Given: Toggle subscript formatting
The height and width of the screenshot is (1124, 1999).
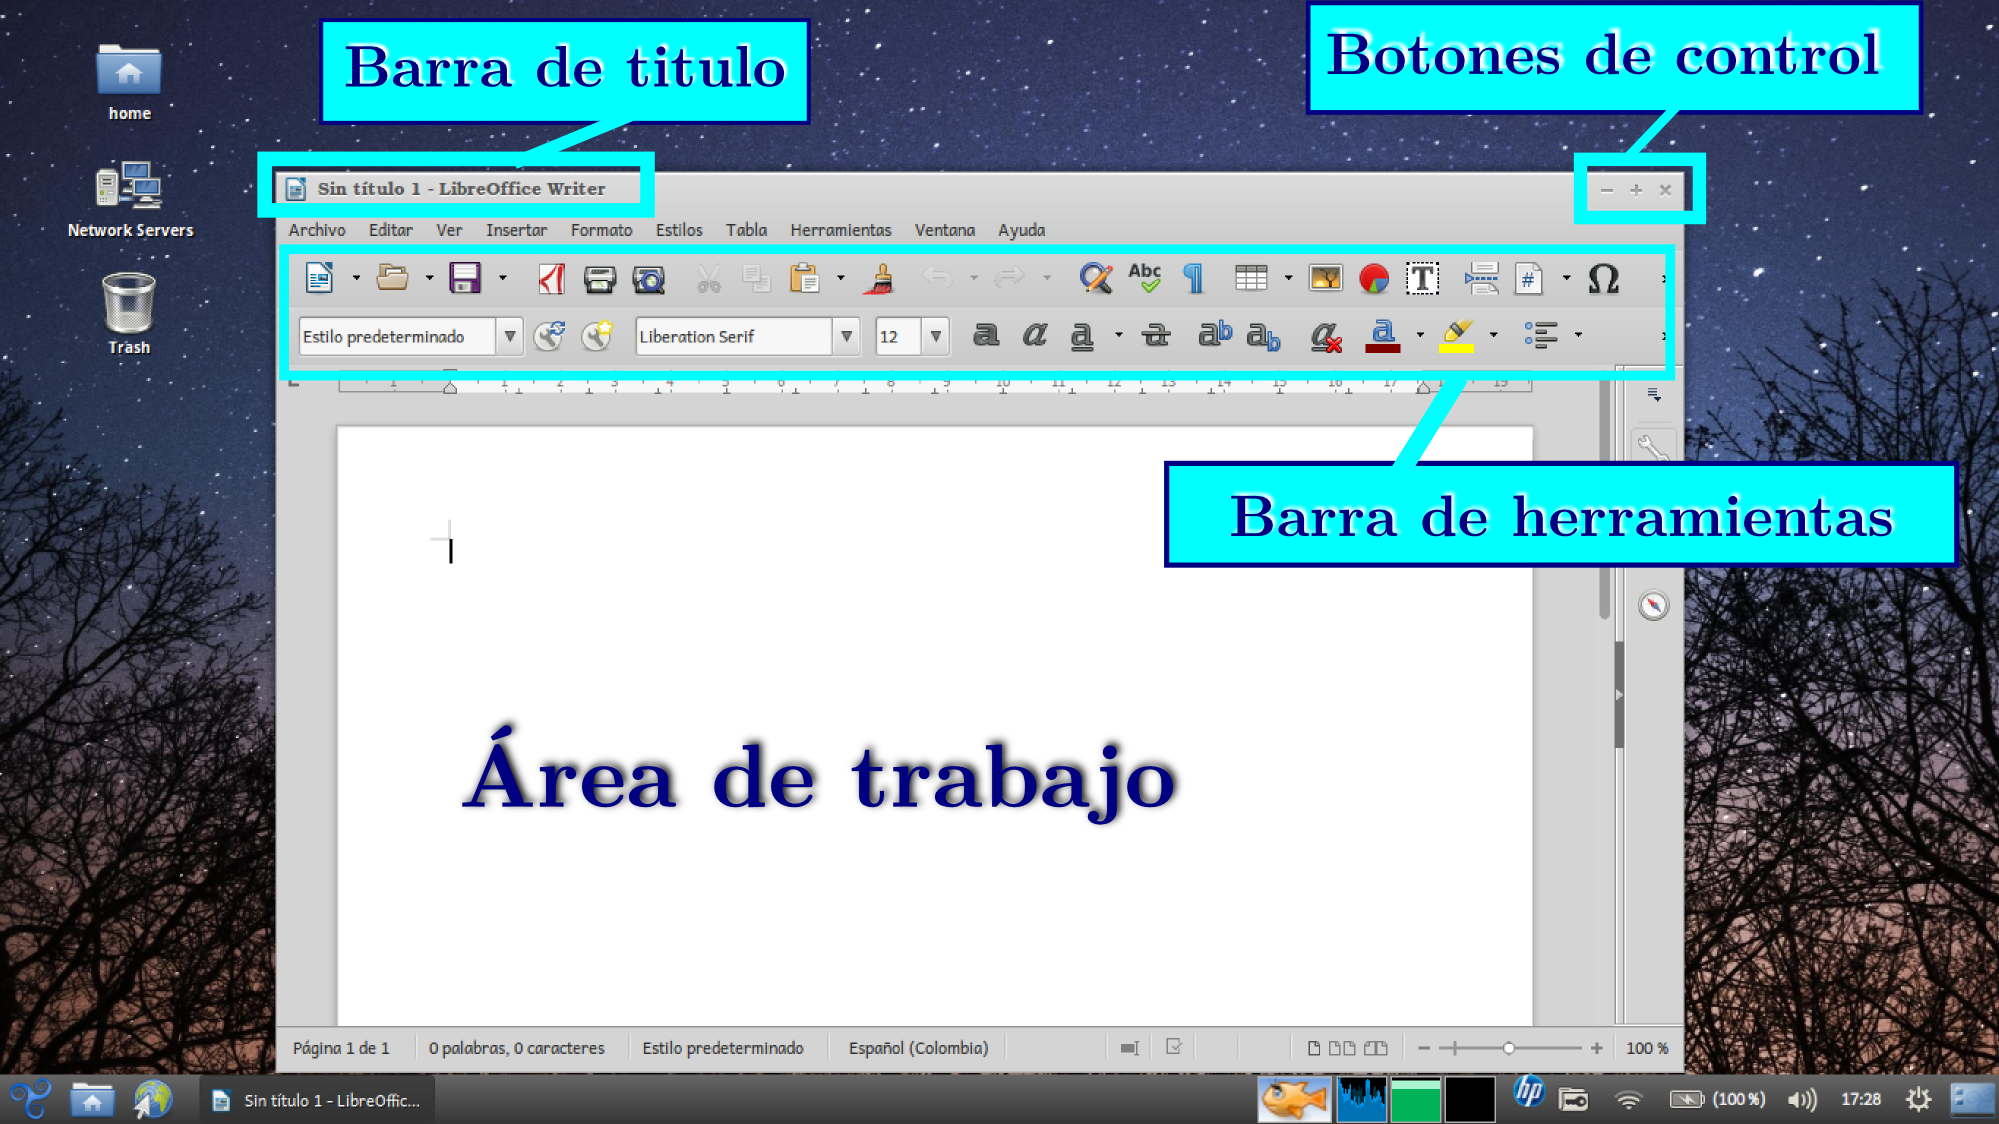Looking at the screenshot, I should coord(1263,337).
